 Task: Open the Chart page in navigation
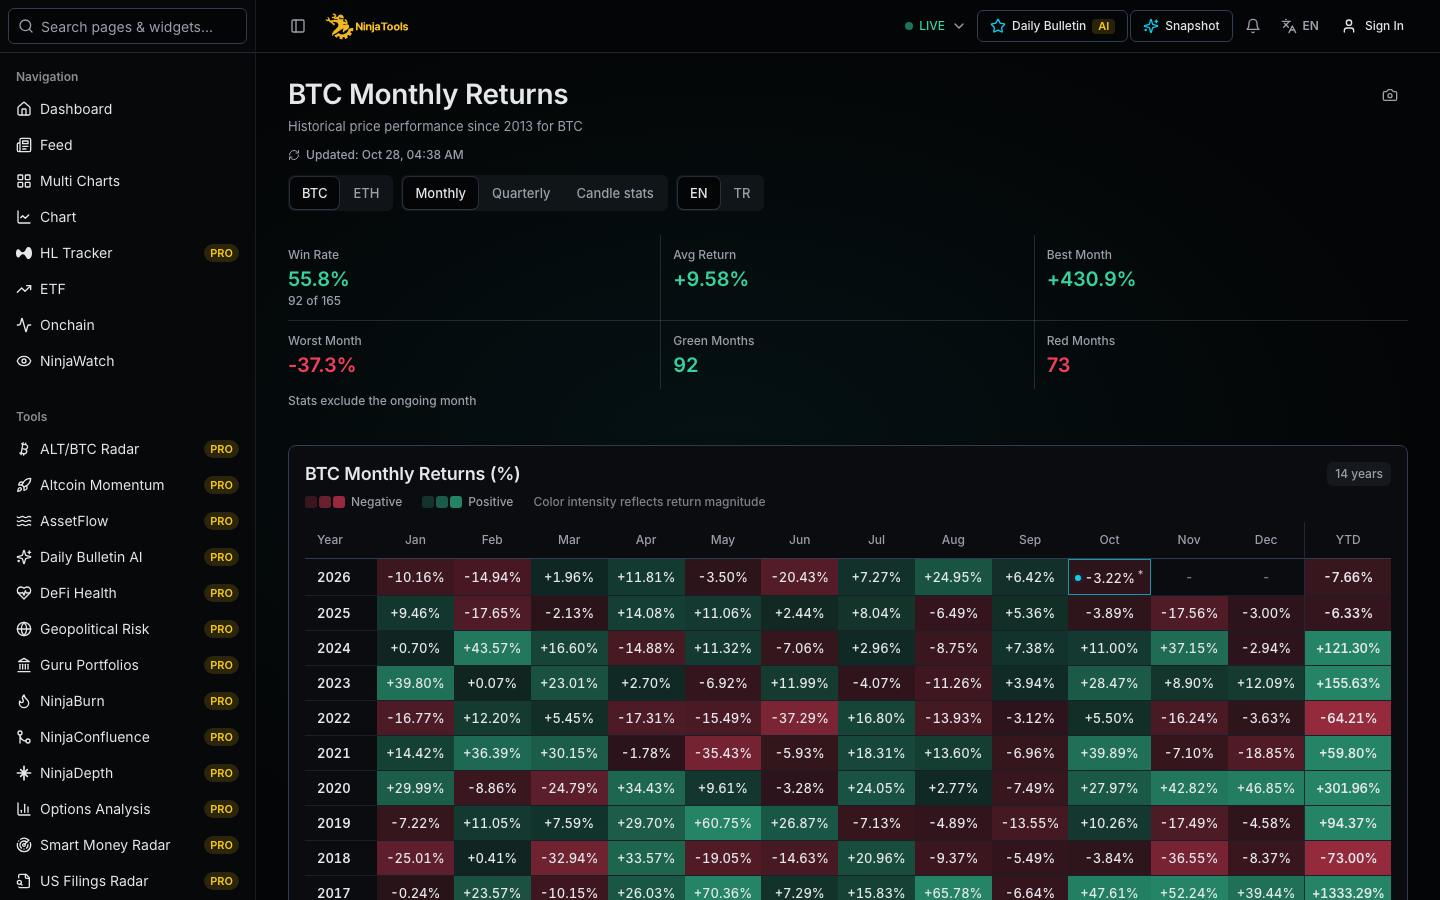[128, 217]
